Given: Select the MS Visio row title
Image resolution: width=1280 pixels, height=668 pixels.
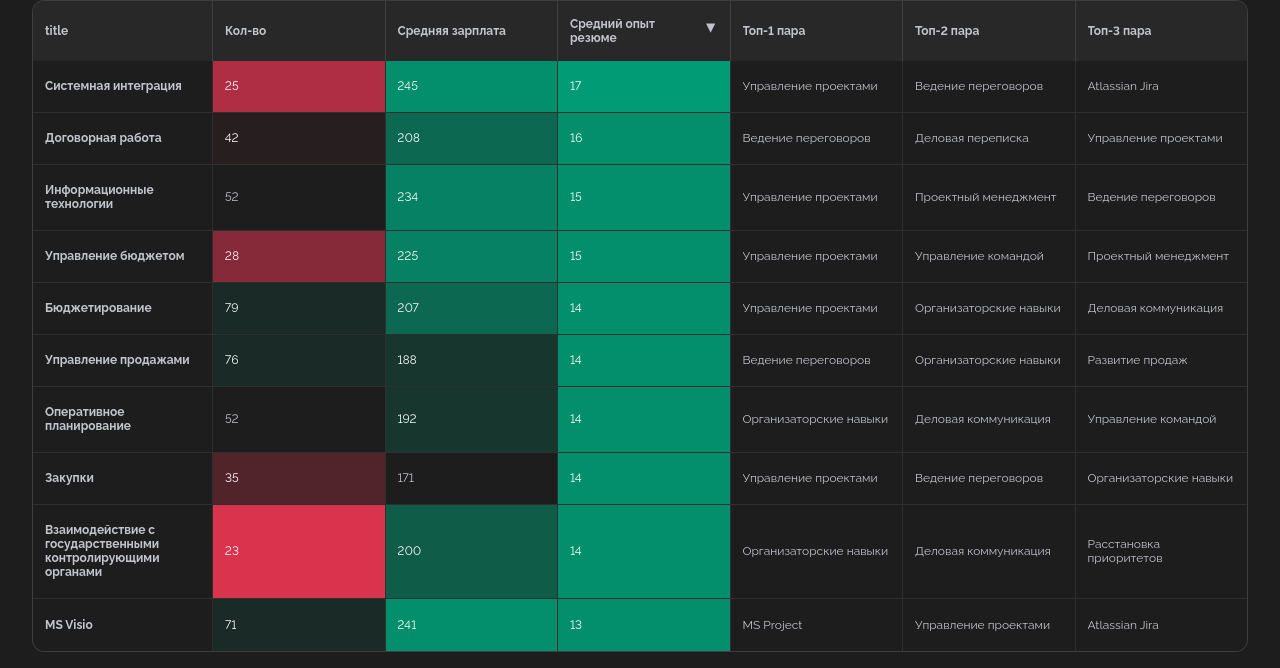Looking at the screenshot, I should tap(69, 625).
